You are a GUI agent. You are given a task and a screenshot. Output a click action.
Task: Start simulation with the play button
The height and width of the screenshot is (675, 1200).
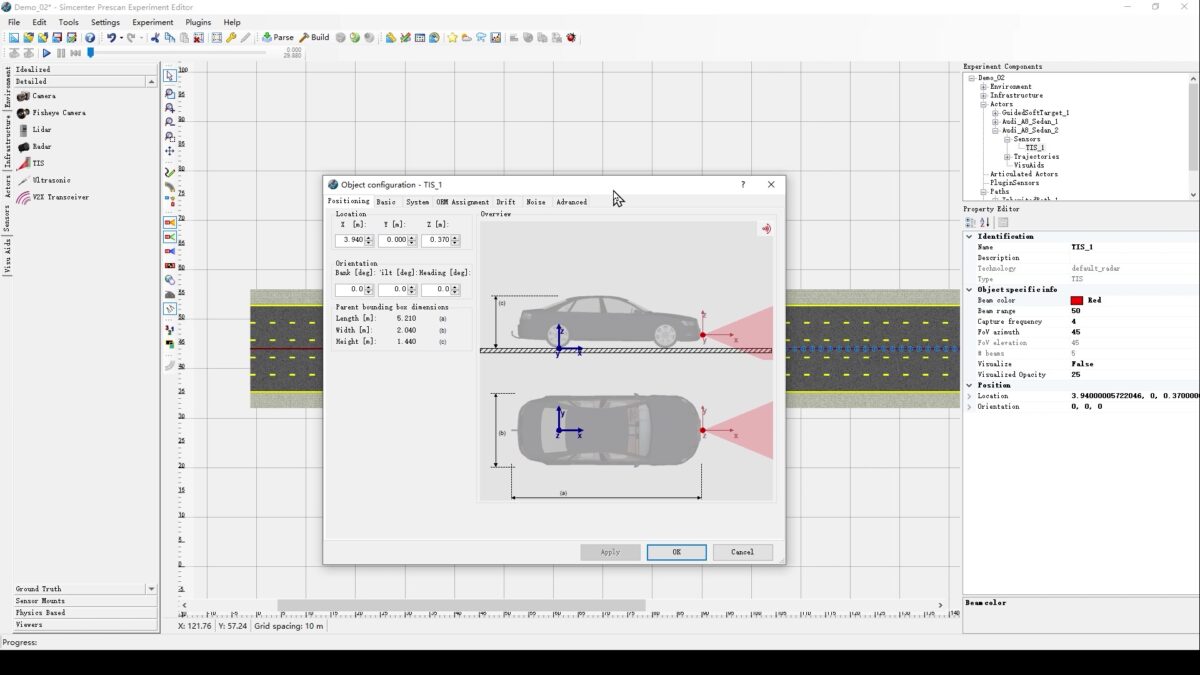coord(46,53)
